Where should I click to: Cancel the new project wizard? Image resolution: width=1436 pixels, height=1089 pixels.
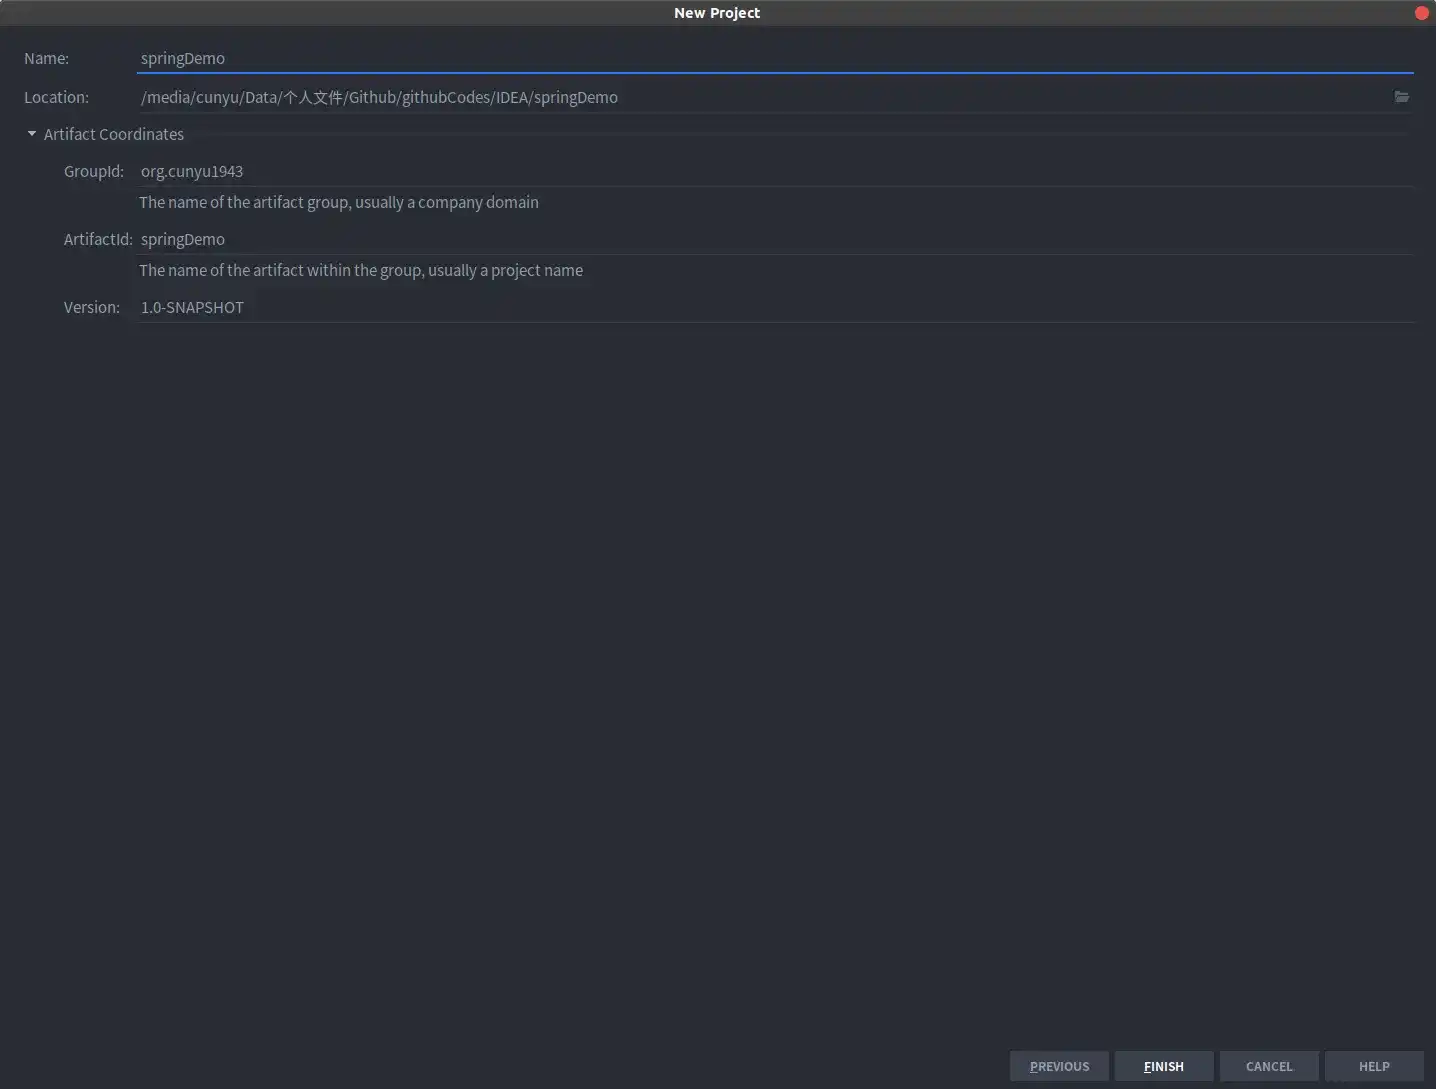(1269, 1066)
